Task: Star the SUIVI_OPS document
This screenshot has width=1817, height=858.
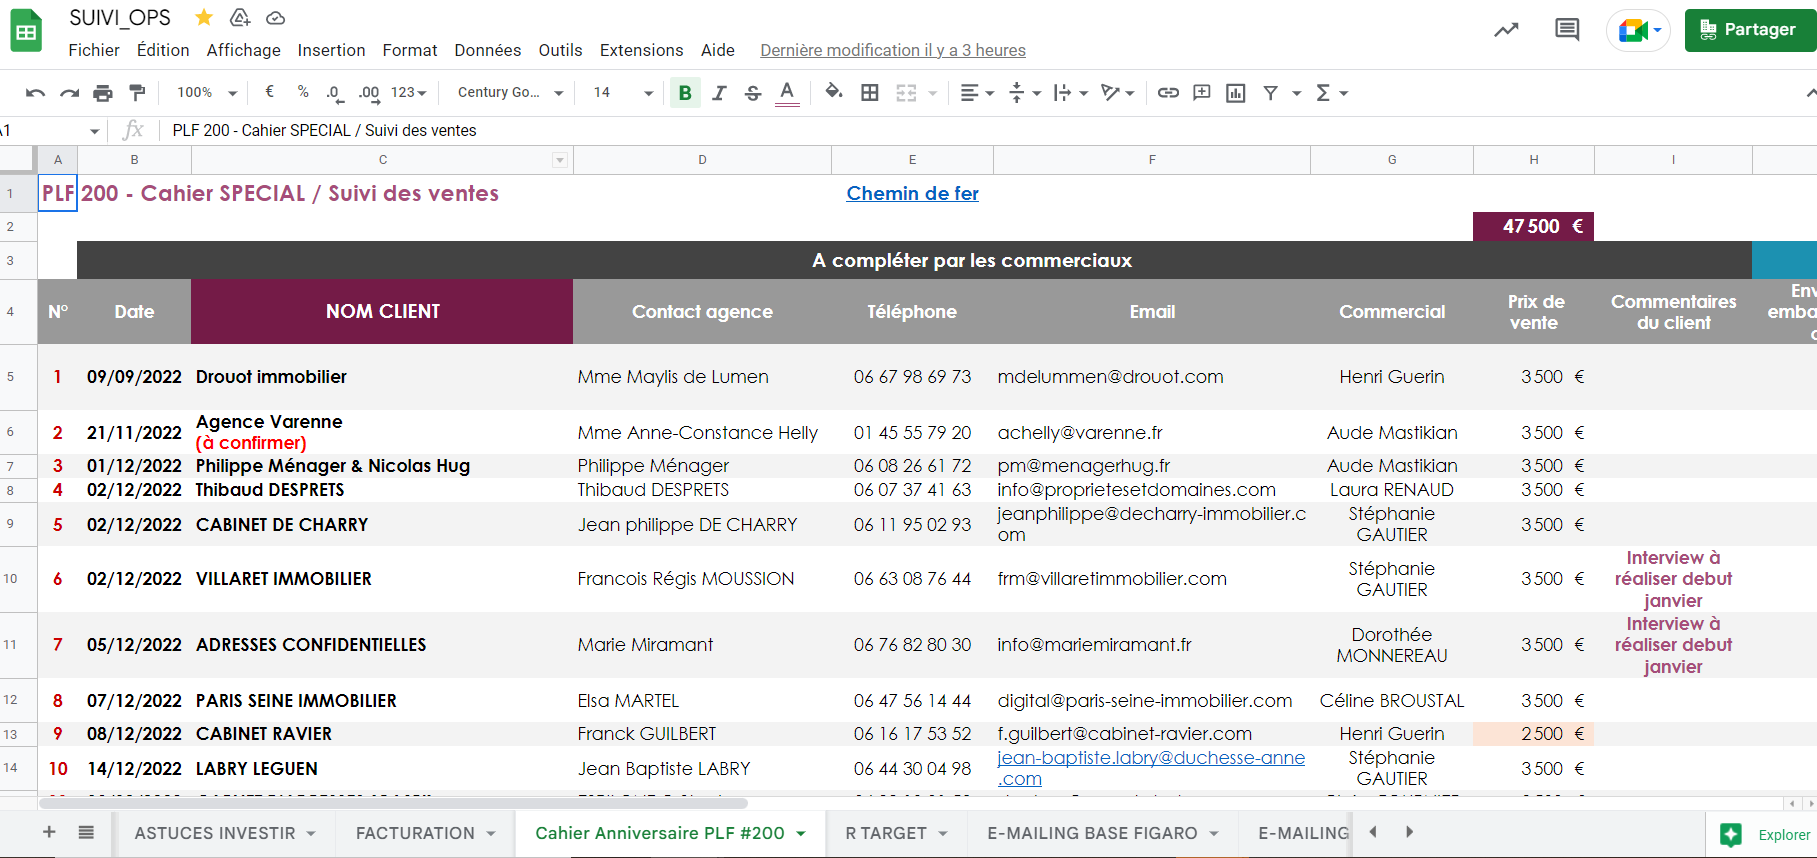Action: click(x=204, y=18)
